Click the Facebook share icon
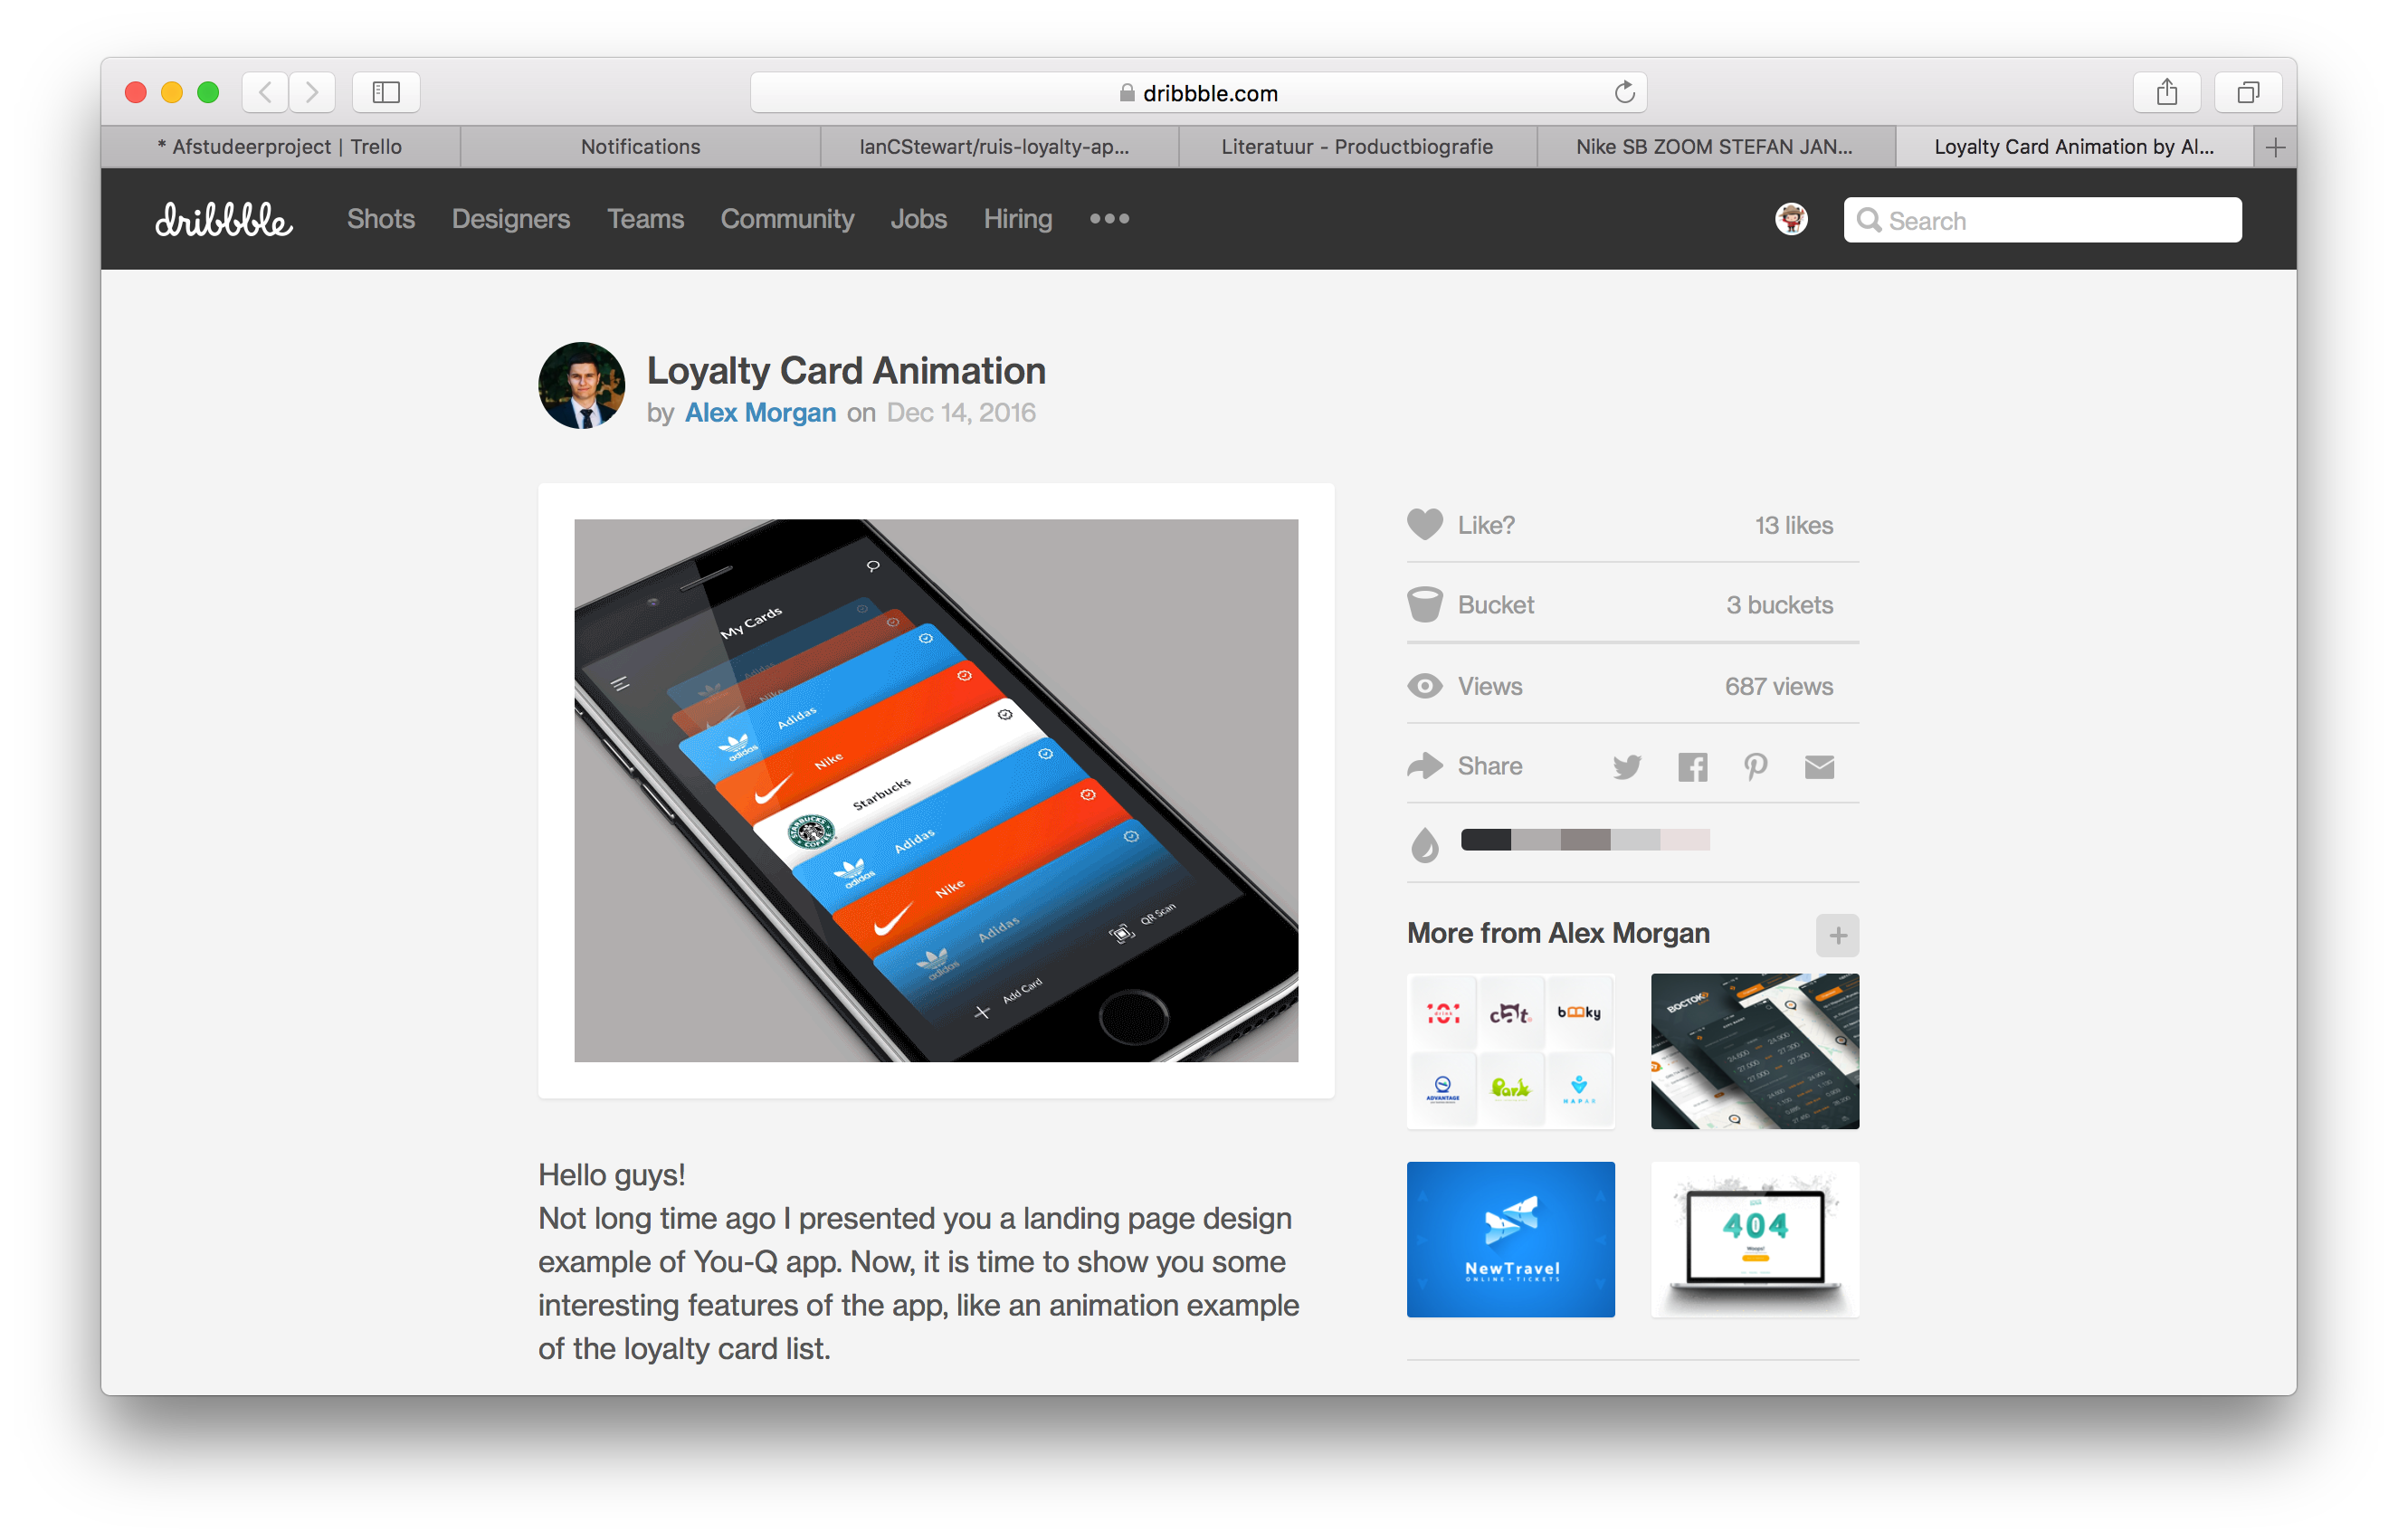 [1692, 765]
